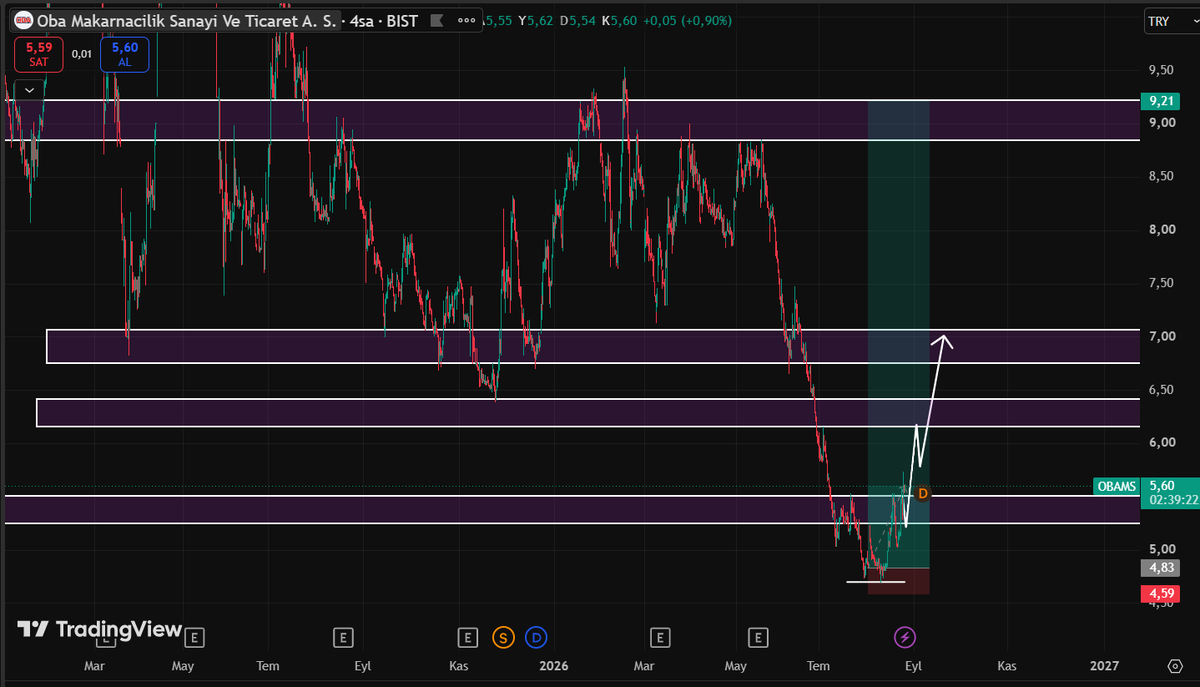
Task: Click the blue AL 5,60 buy button
Action: click(x=125, y=54)
